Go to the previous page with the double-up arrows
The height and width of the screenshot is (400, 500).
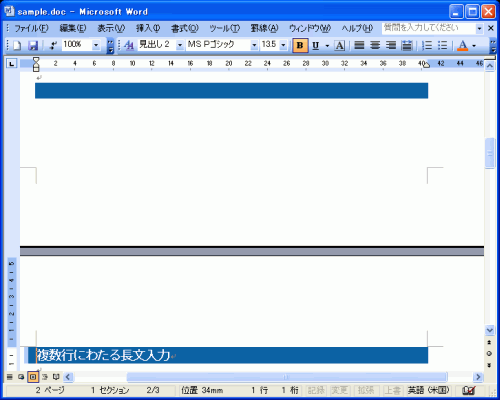pos(489,342)
